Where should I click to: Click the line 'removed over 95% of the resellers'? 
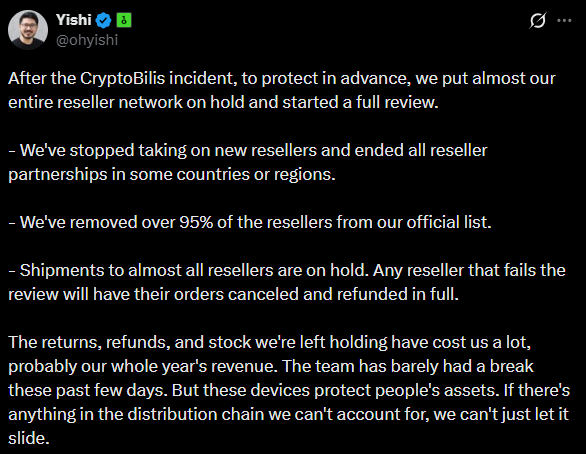(x=250, y=222)
